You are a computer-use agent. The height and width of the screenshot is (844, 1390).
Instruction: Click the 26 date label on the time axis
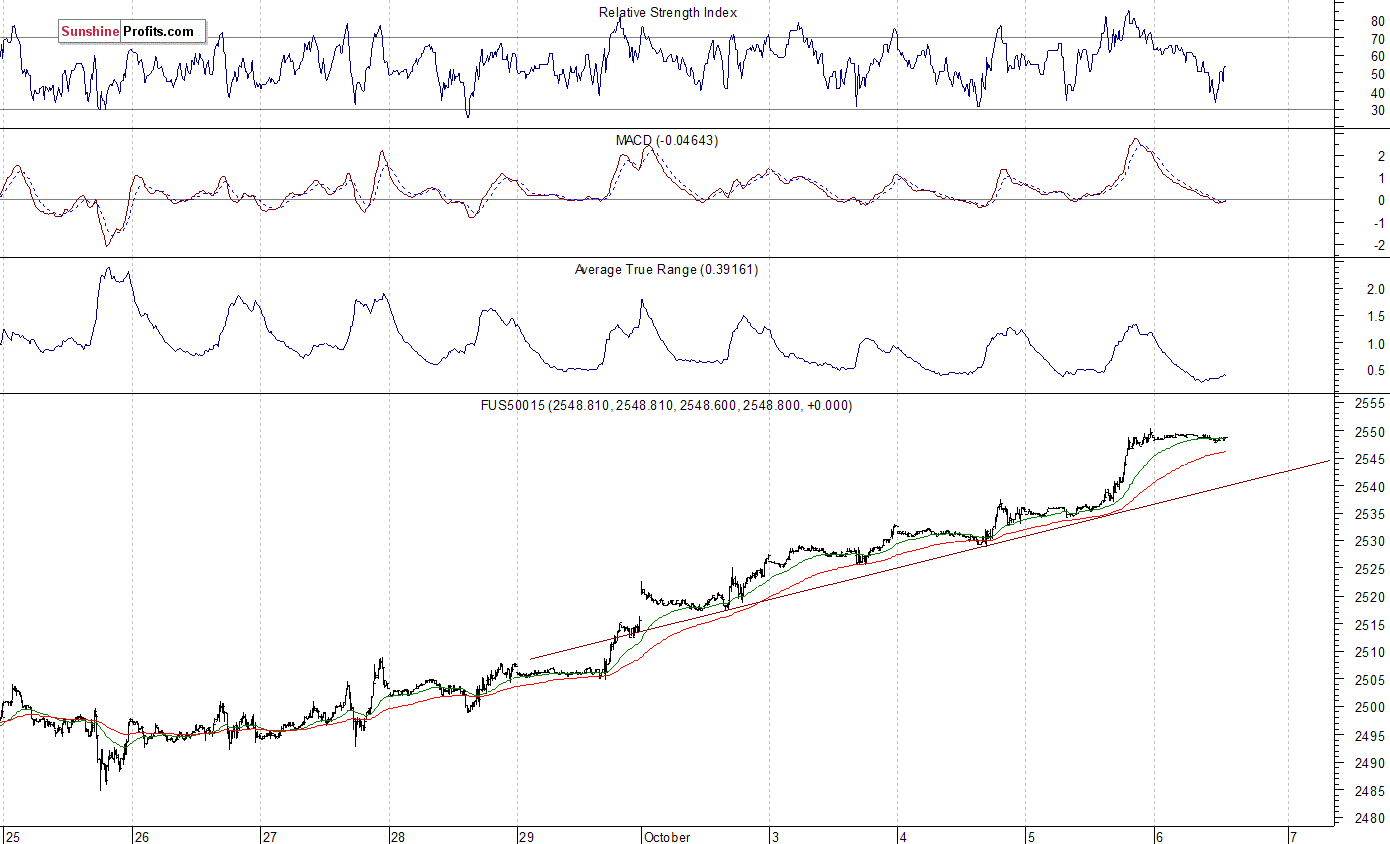click(x=141, y=837)
